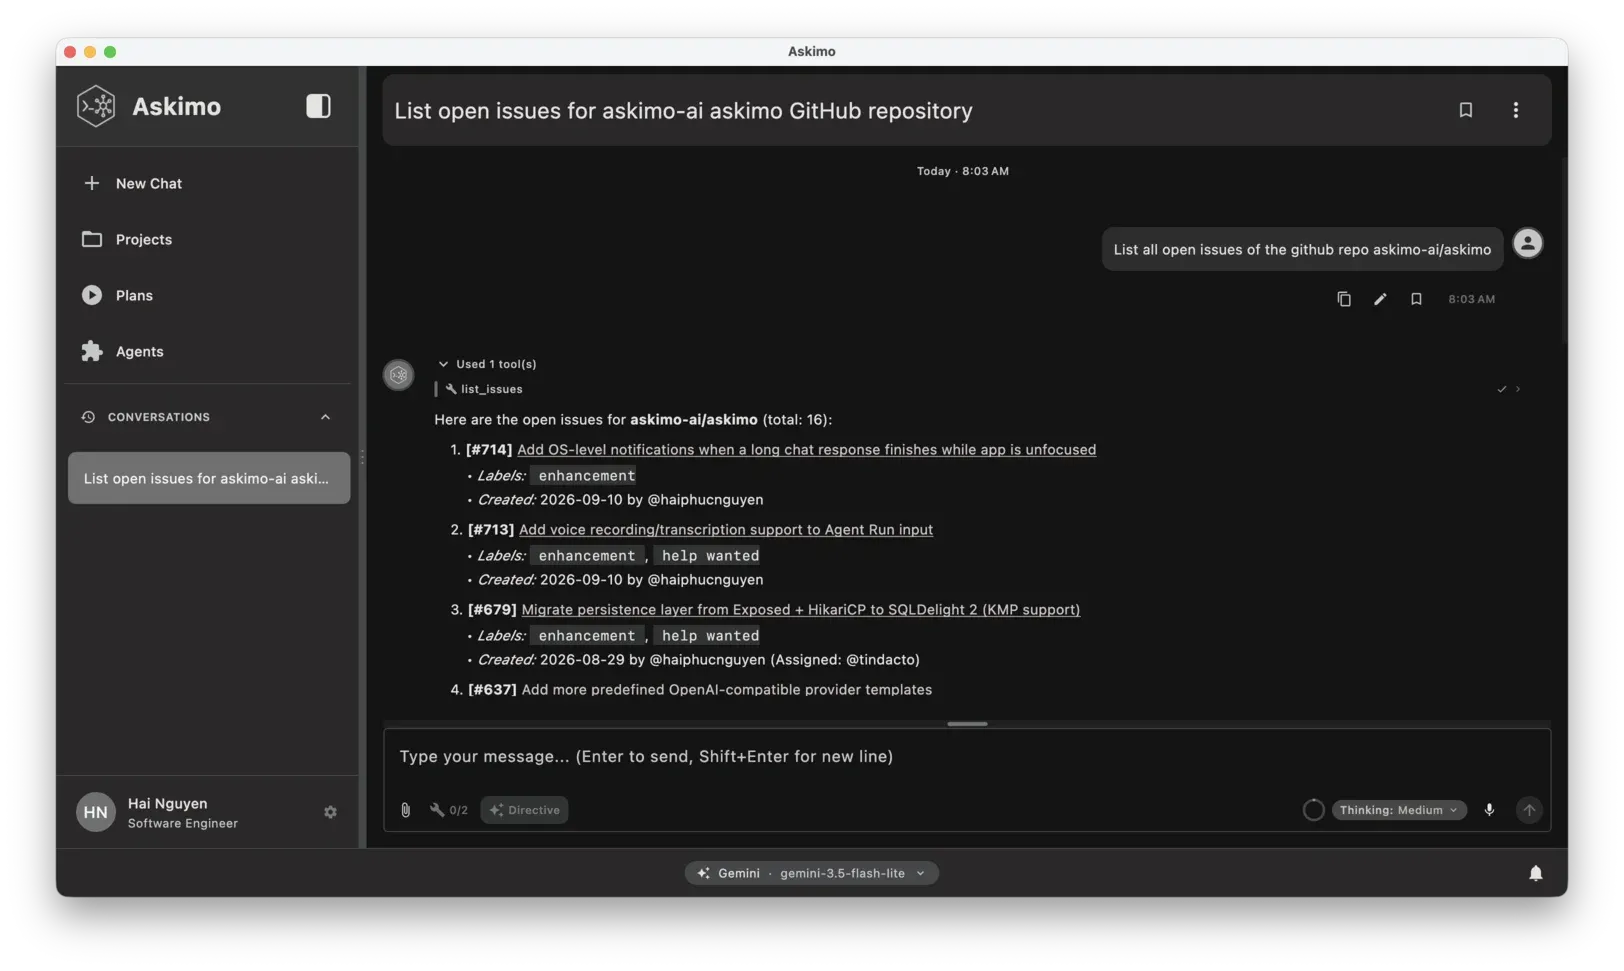This screenshot has height=971, width=1624.
Task: Open issue #679 Migrate persistence layer link
Action: (x=800, y=609)
